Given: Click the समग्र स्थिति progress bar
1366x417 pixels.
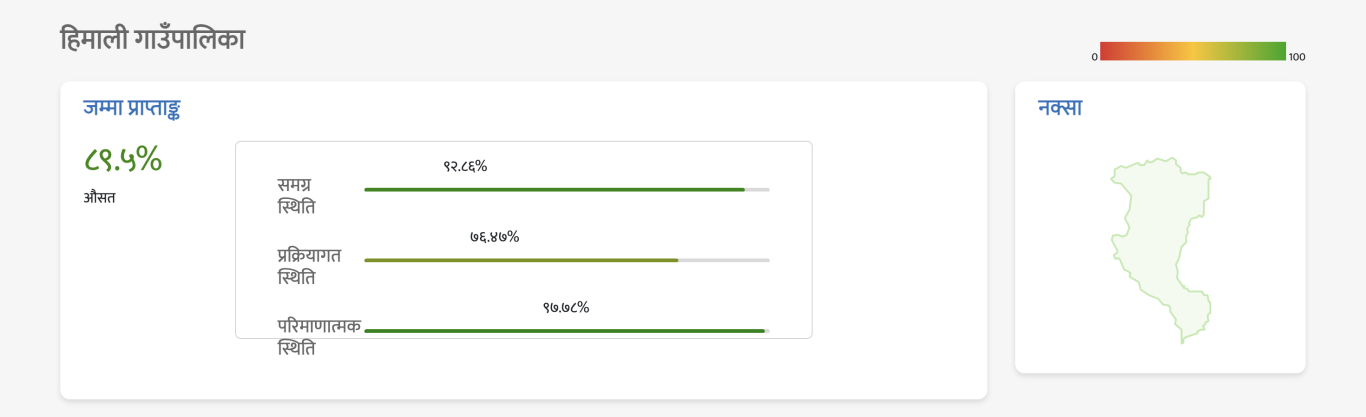Looking at the screenshot, I should tap(567, 189).
